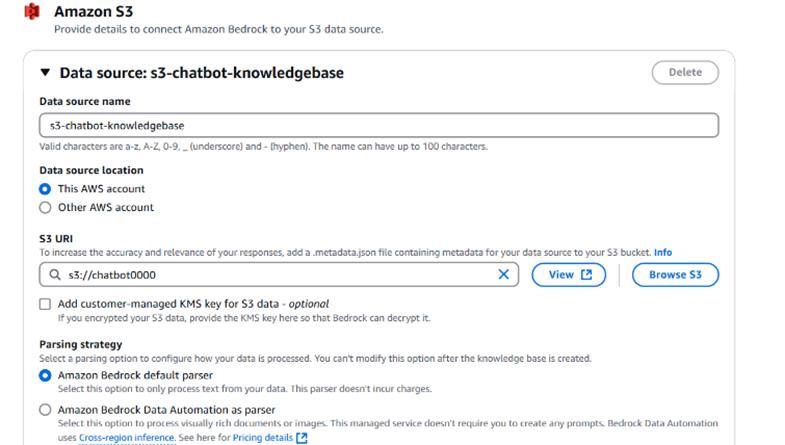Click into the S3 URI field showing s3://chatbot0000
785x445 pixels.
[x=279, y=274]
